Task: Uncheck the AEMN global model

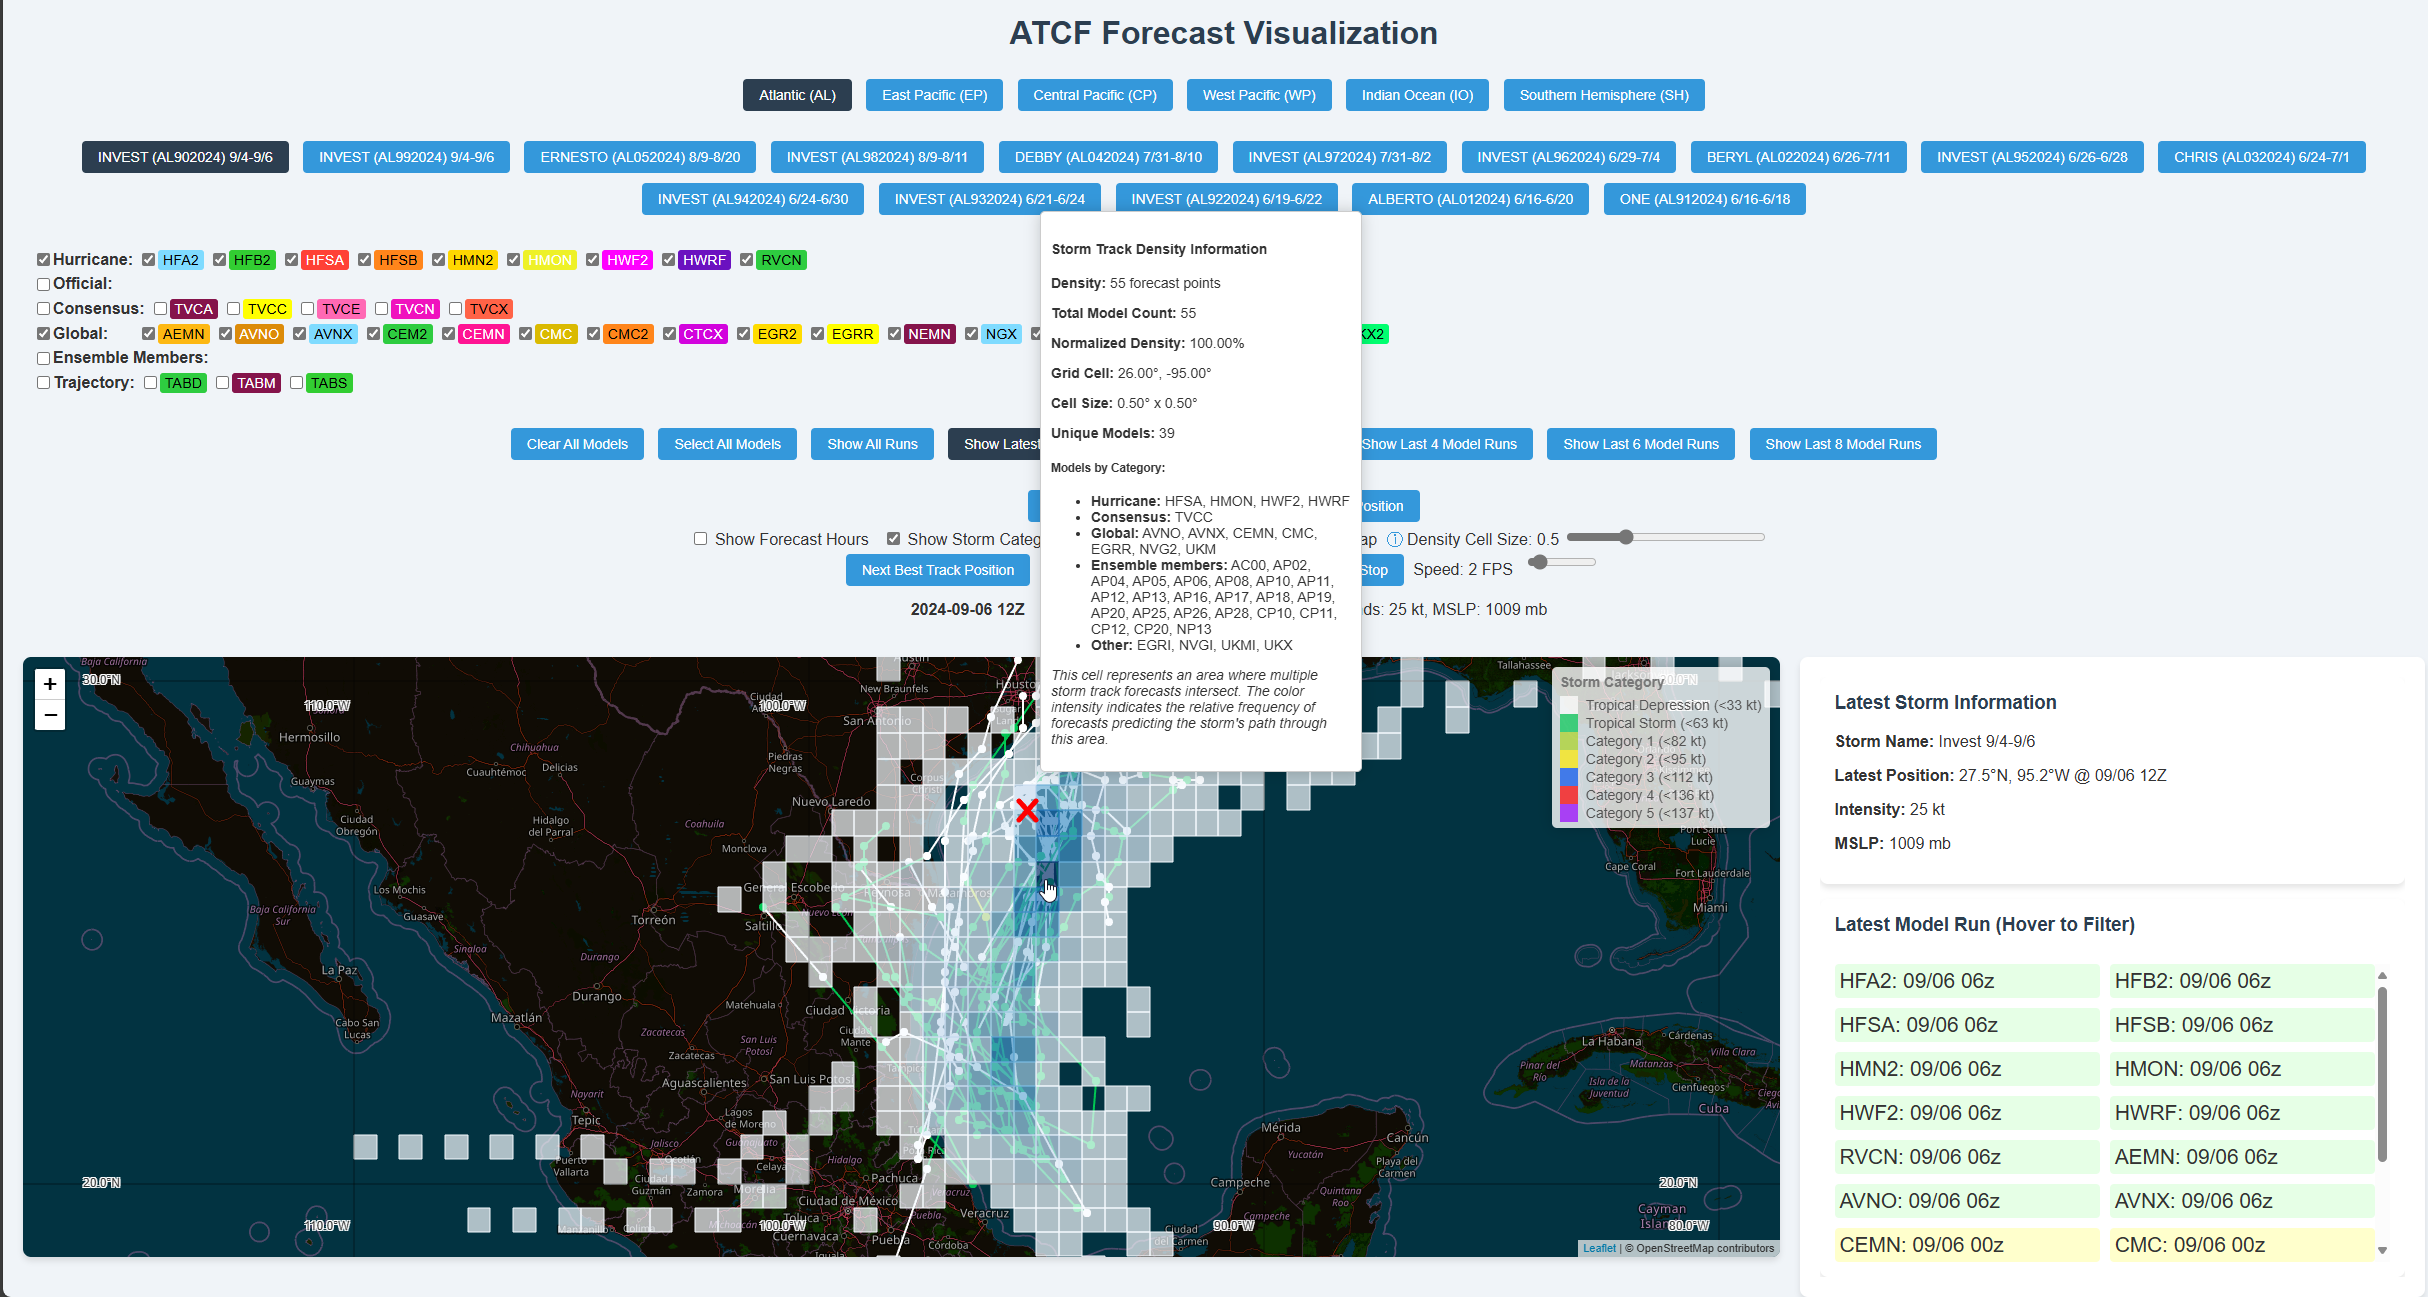Action: (x=148, y=334)
